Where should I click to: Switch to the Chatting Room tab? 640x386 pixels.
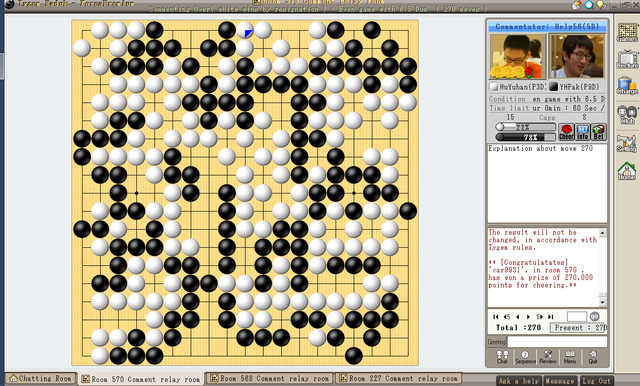40,378
